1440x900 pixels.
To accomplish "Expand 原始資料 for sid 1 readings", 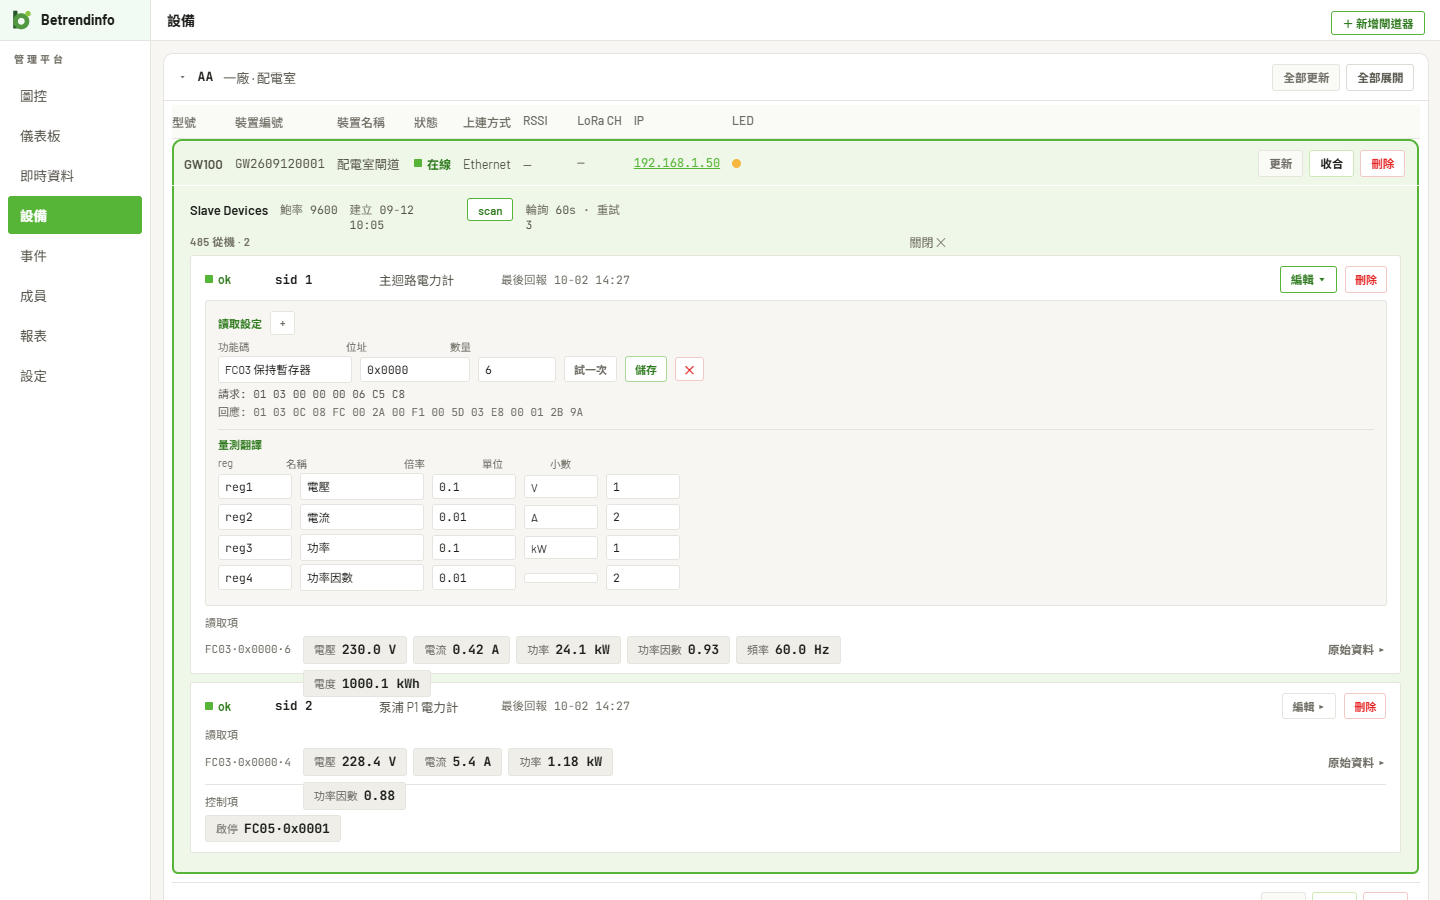I will 1356,650.
